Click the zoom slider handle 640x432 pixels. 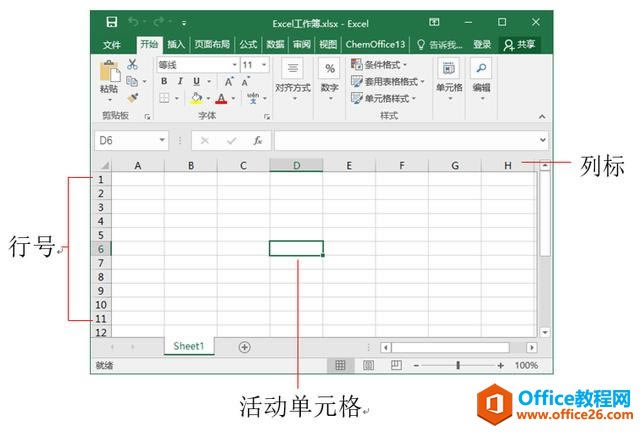click(458, 365)
